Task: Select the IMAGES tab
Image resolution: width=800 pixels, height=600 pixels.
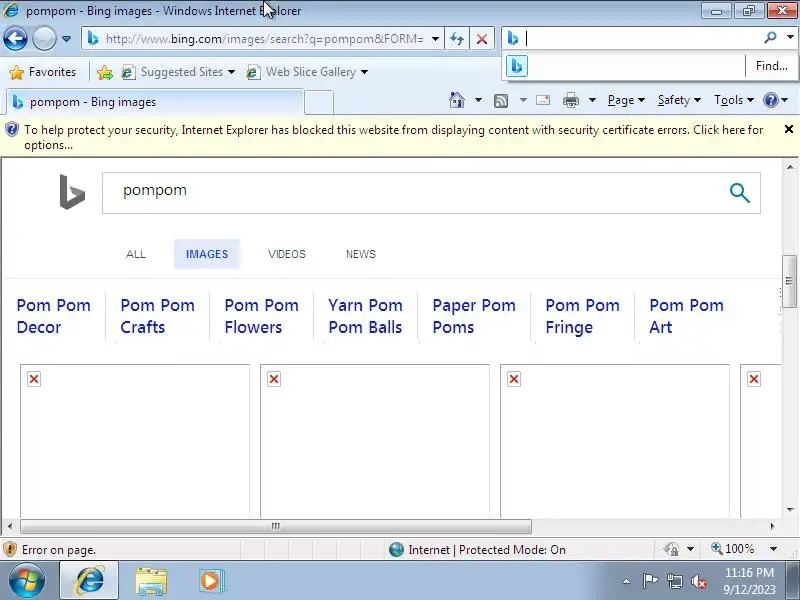Action: [x=207, y=254]
